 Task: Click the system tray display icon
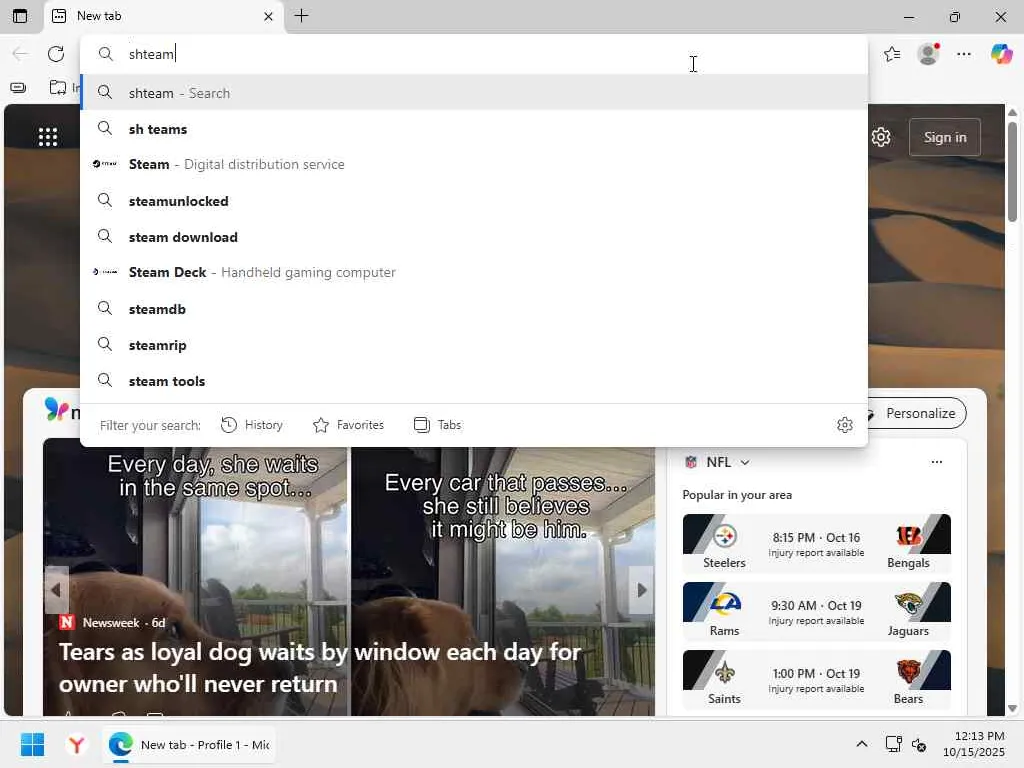(x=893, y=744)
